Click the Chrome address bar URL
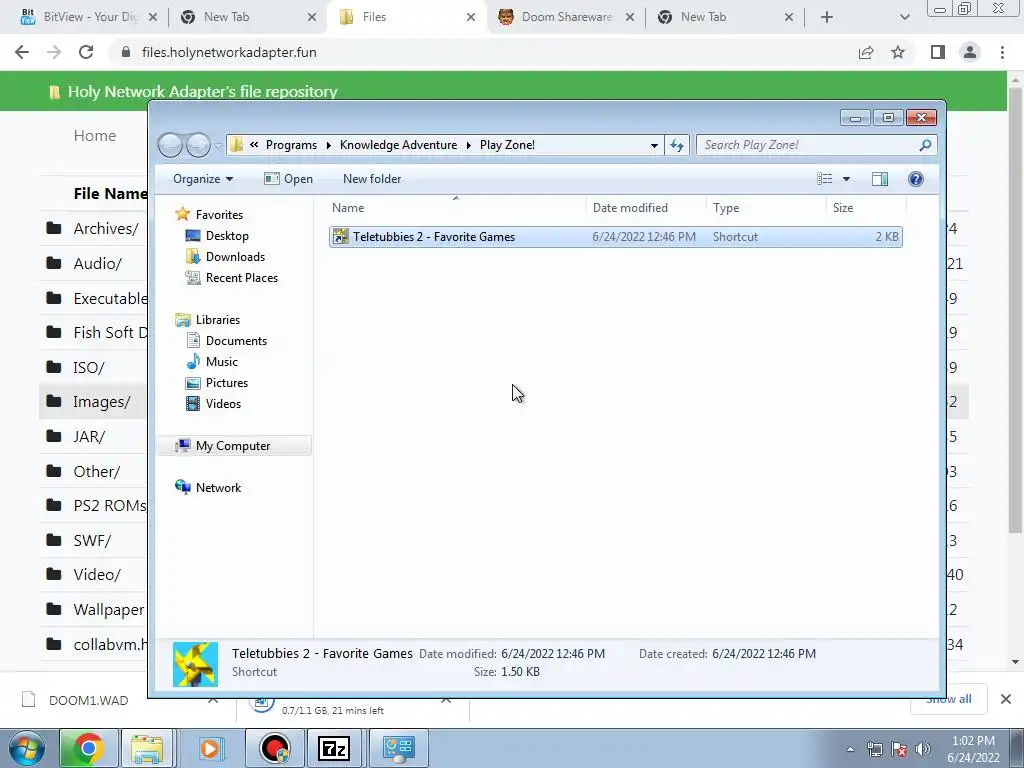This screenshot has height=768, width=1024. [229, 52]
